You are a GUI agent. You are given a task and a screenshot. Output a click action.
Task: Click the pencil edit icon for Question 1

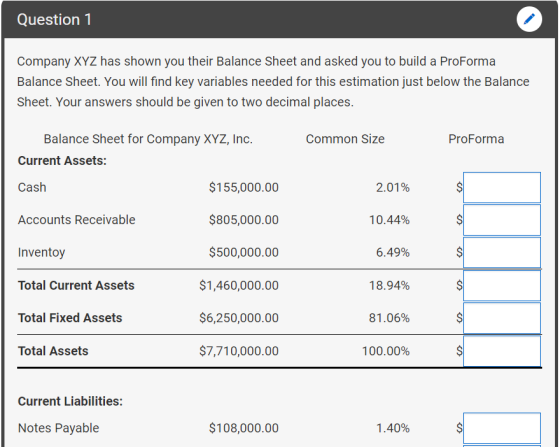(529, 19)
